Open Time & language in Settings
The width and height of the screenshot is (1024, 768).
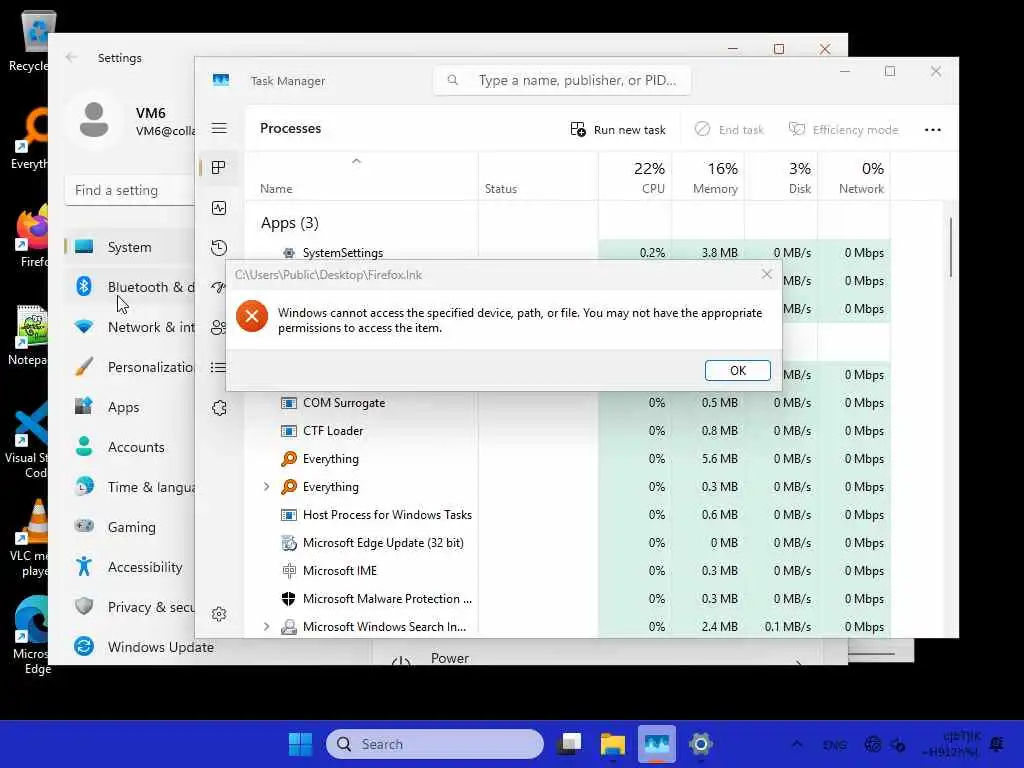[129, 487]
